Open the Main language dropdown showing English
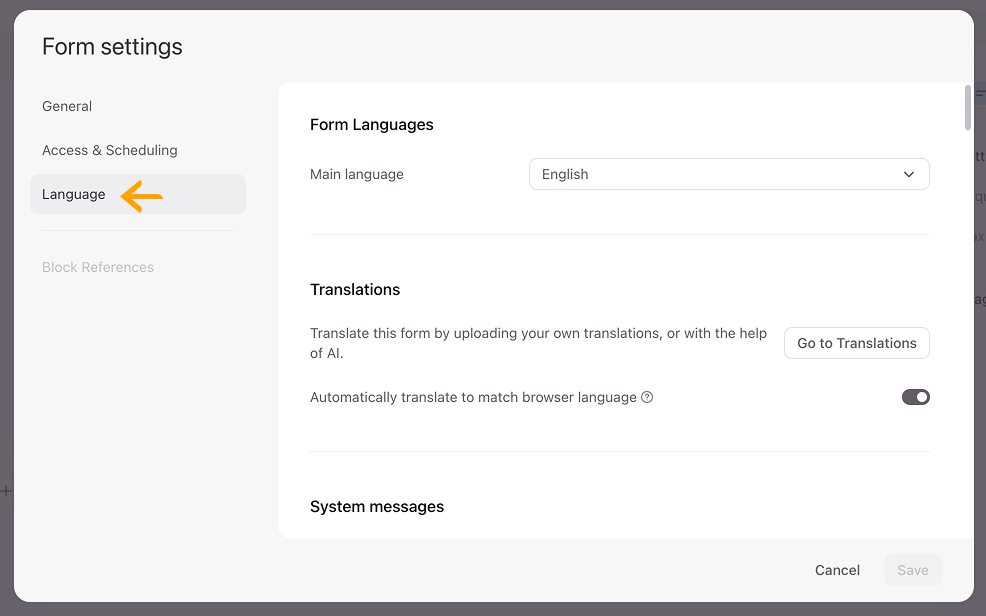Viewport: 986px width, 616px height. click(x=728, y=174)
